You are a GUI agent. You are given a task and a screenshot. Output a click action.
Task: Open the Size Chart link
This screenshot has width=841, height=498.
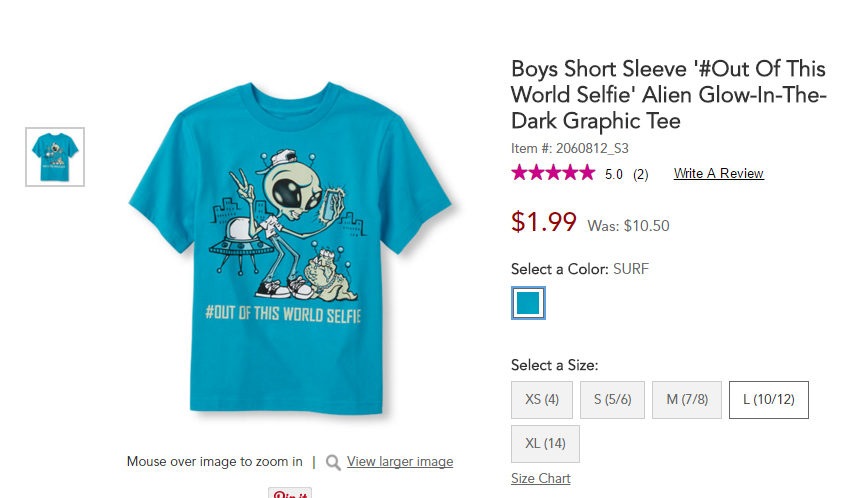click(x=541, y=479)
